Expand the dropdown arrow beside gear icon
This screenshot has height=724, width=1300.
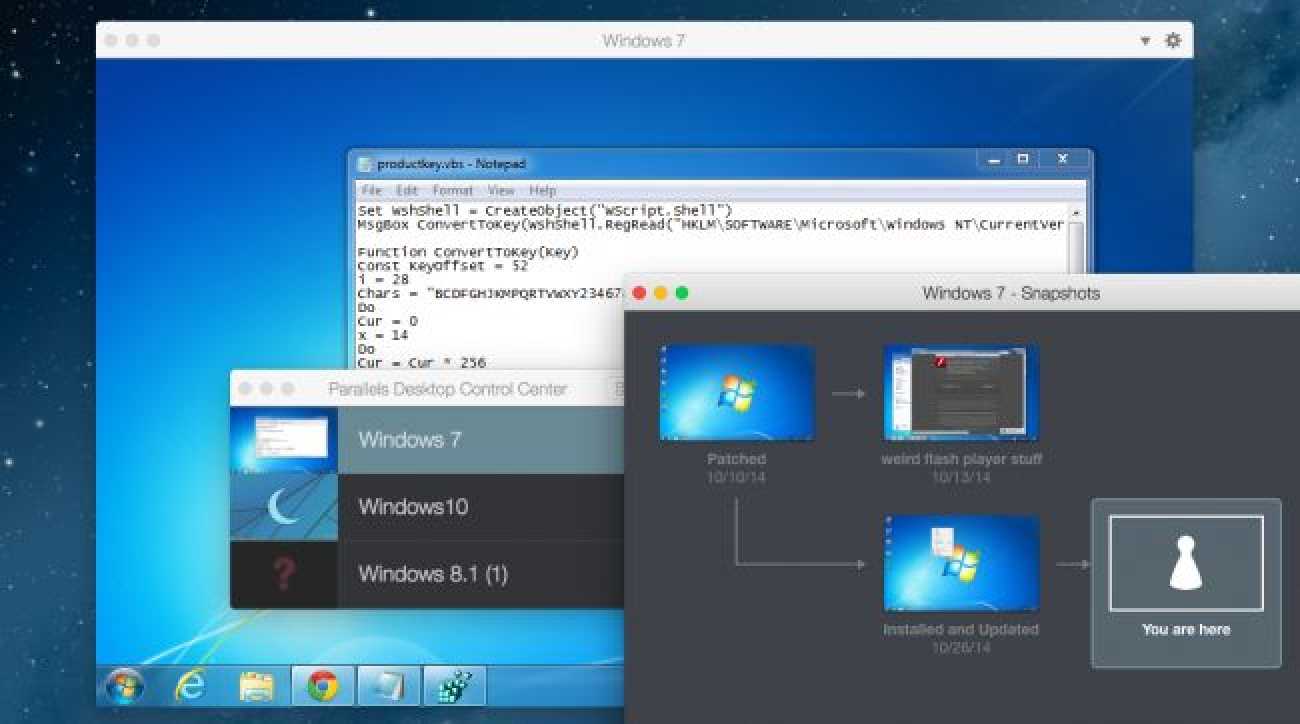[x=1145, y=42]
